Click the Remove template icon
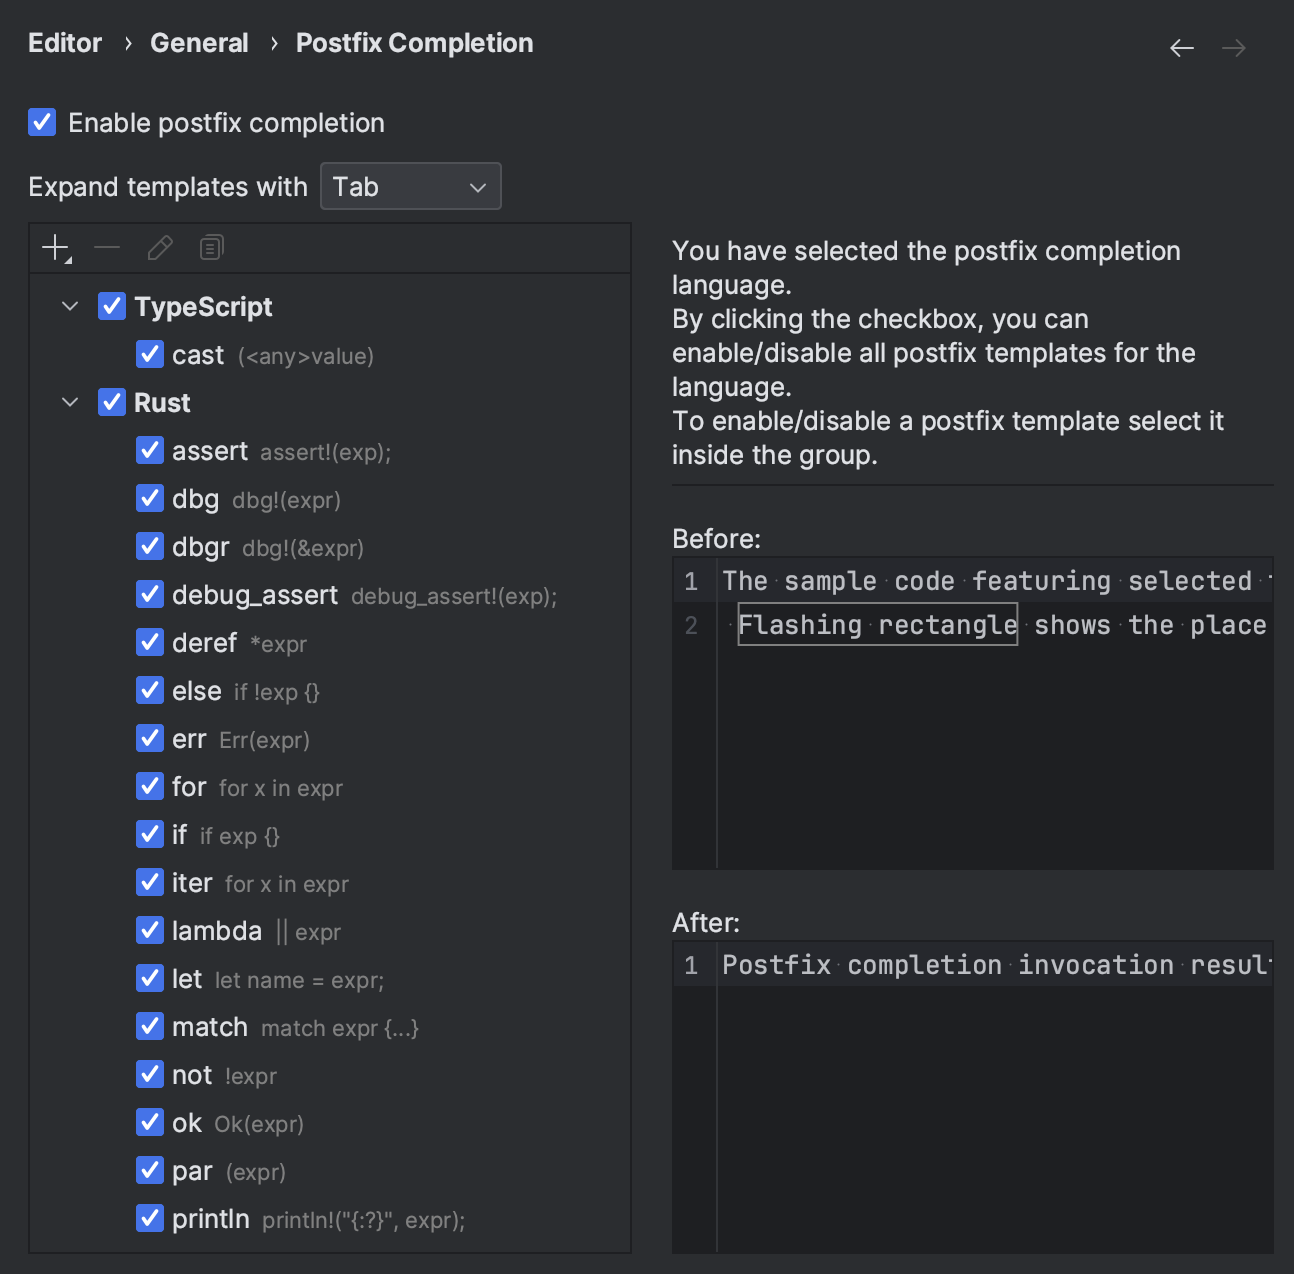This screenshot has width=1294, height=1274. 107,247
